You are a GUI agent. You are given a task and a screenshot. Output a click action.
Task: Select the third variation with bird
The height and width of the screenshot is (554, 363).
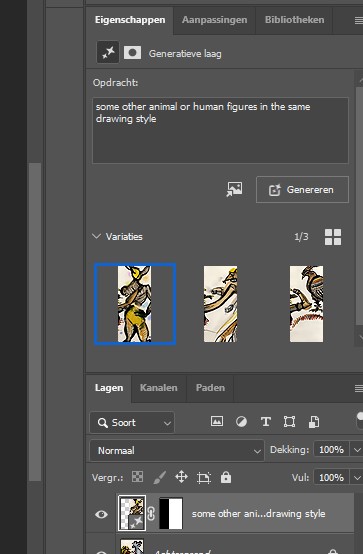[306, 304]
